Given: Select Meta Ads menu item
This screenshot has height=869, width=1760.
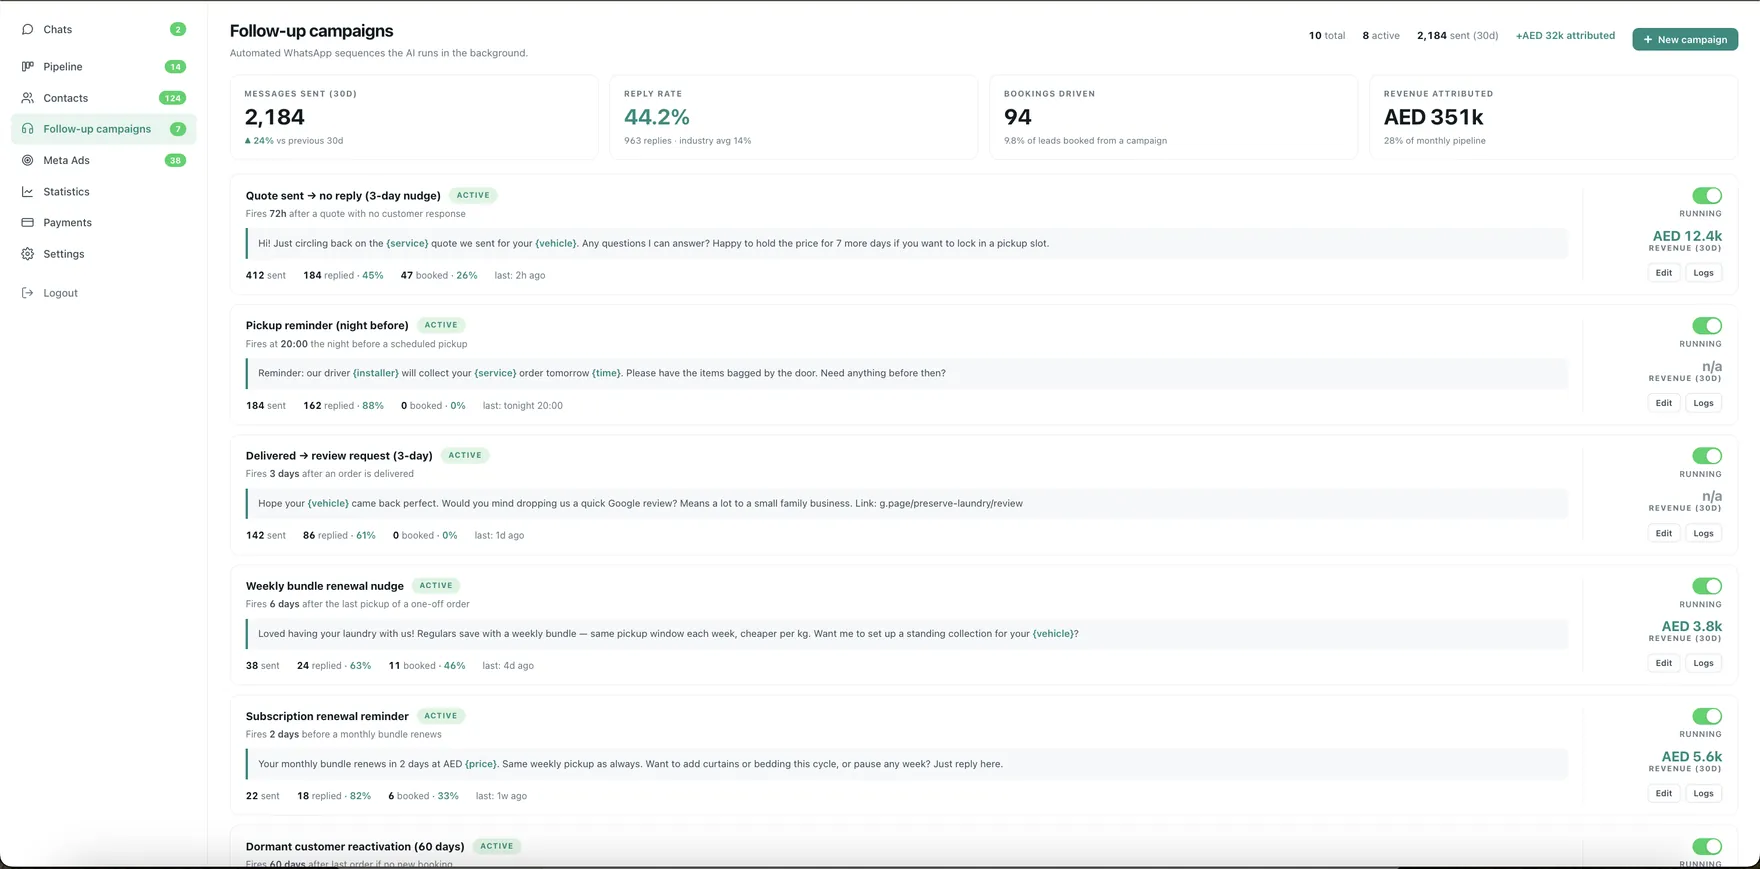Looking at the screenshot, I should (104, 160).
